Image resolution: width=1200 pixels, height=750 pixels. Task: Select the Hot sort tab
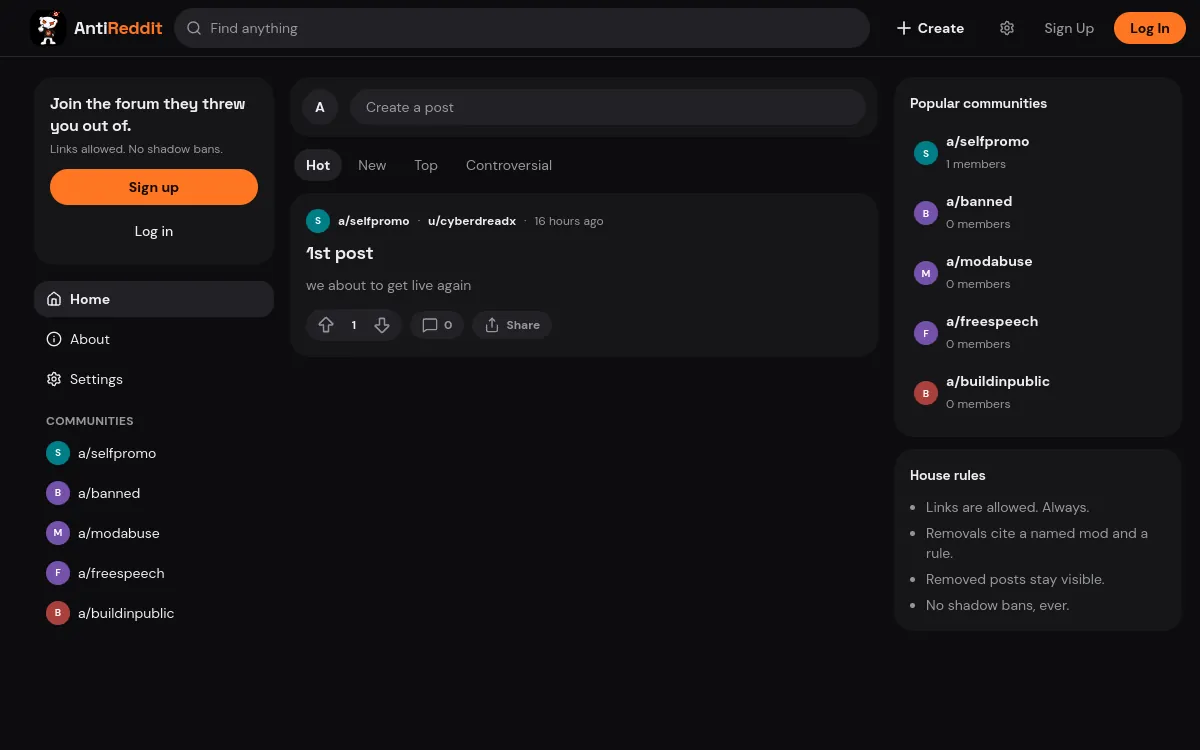(318, 165)
